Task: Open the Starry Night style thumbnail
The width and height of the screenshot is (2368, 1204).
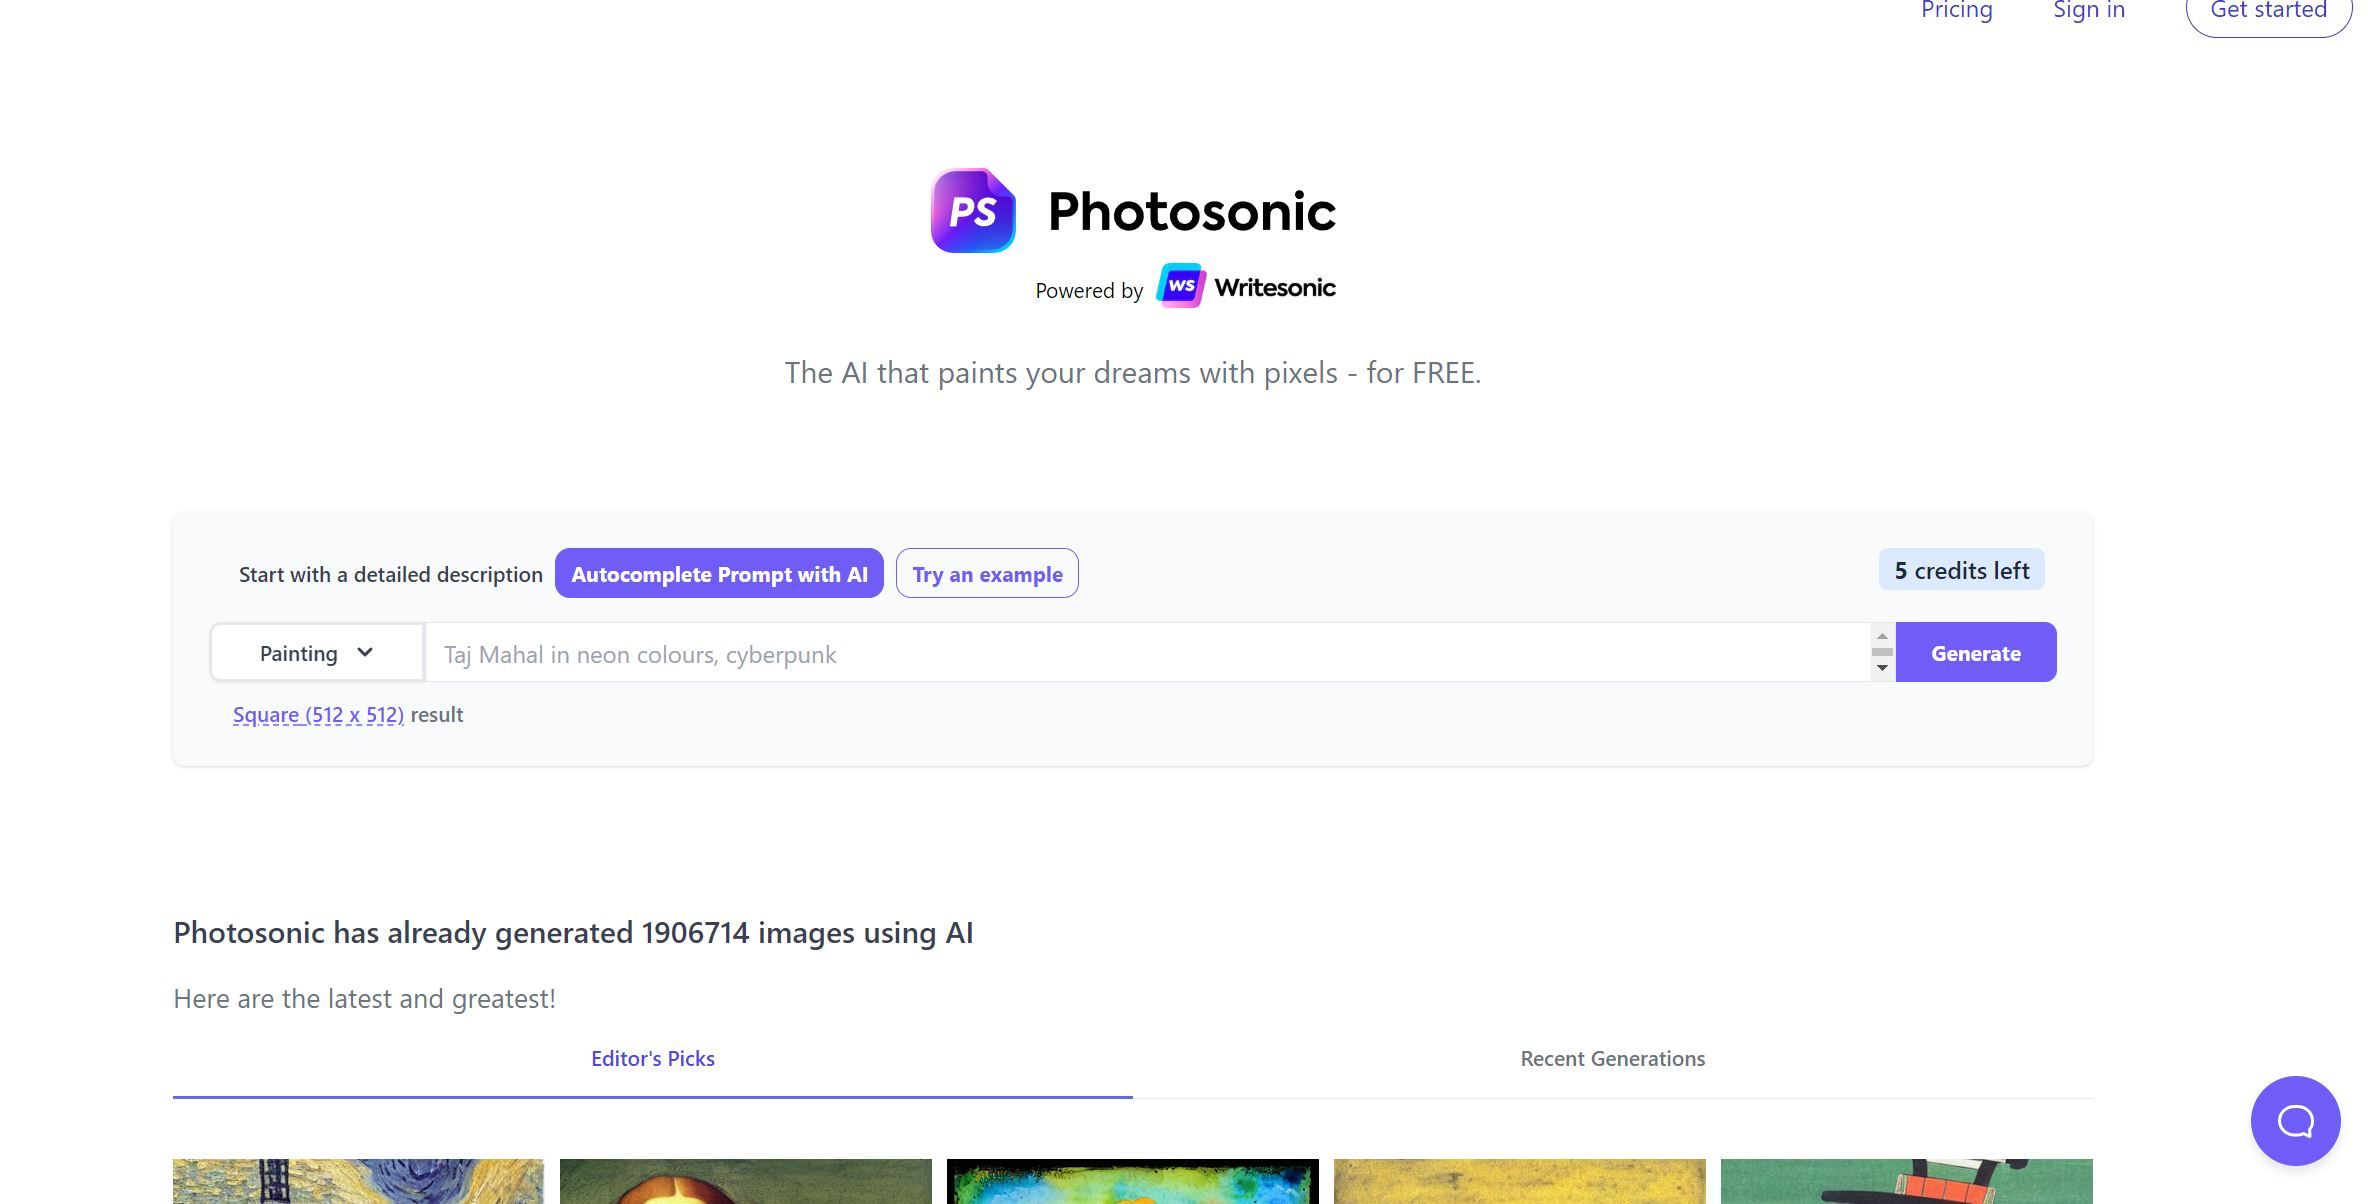Action: (x=357, y=1185)
